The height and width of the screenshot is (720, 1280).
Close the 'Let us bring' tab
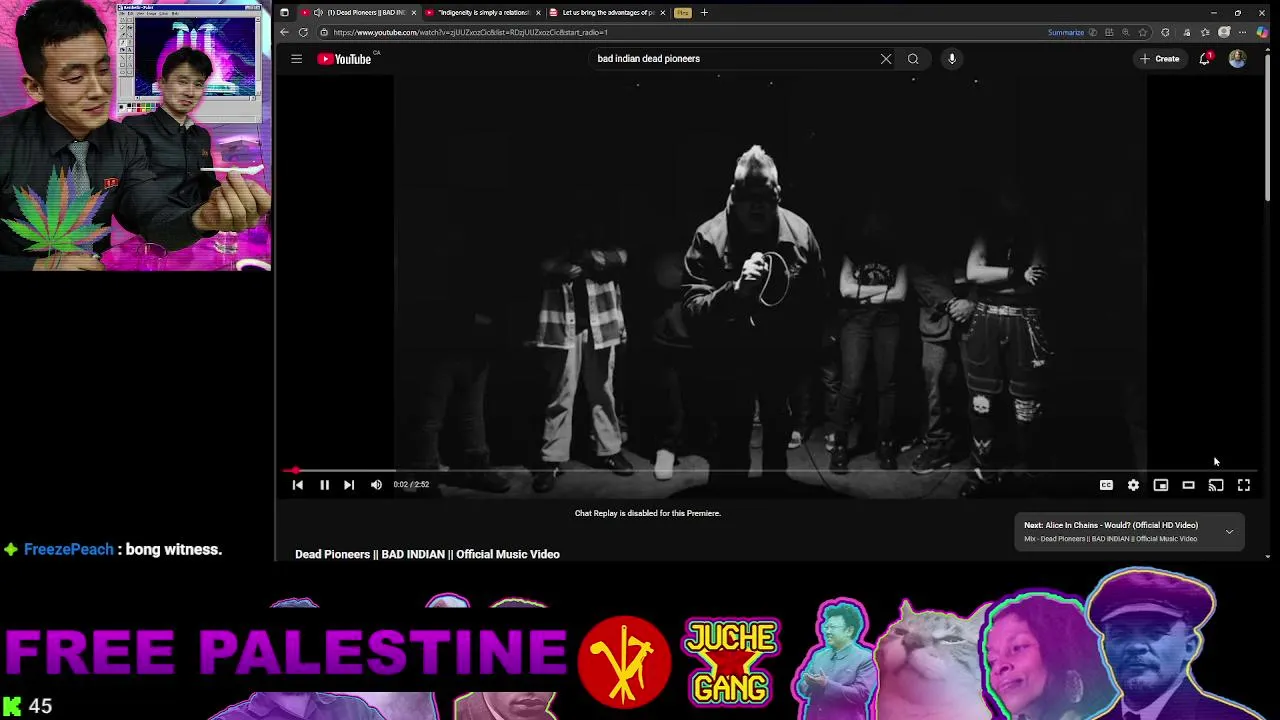(x=662, y=13)
